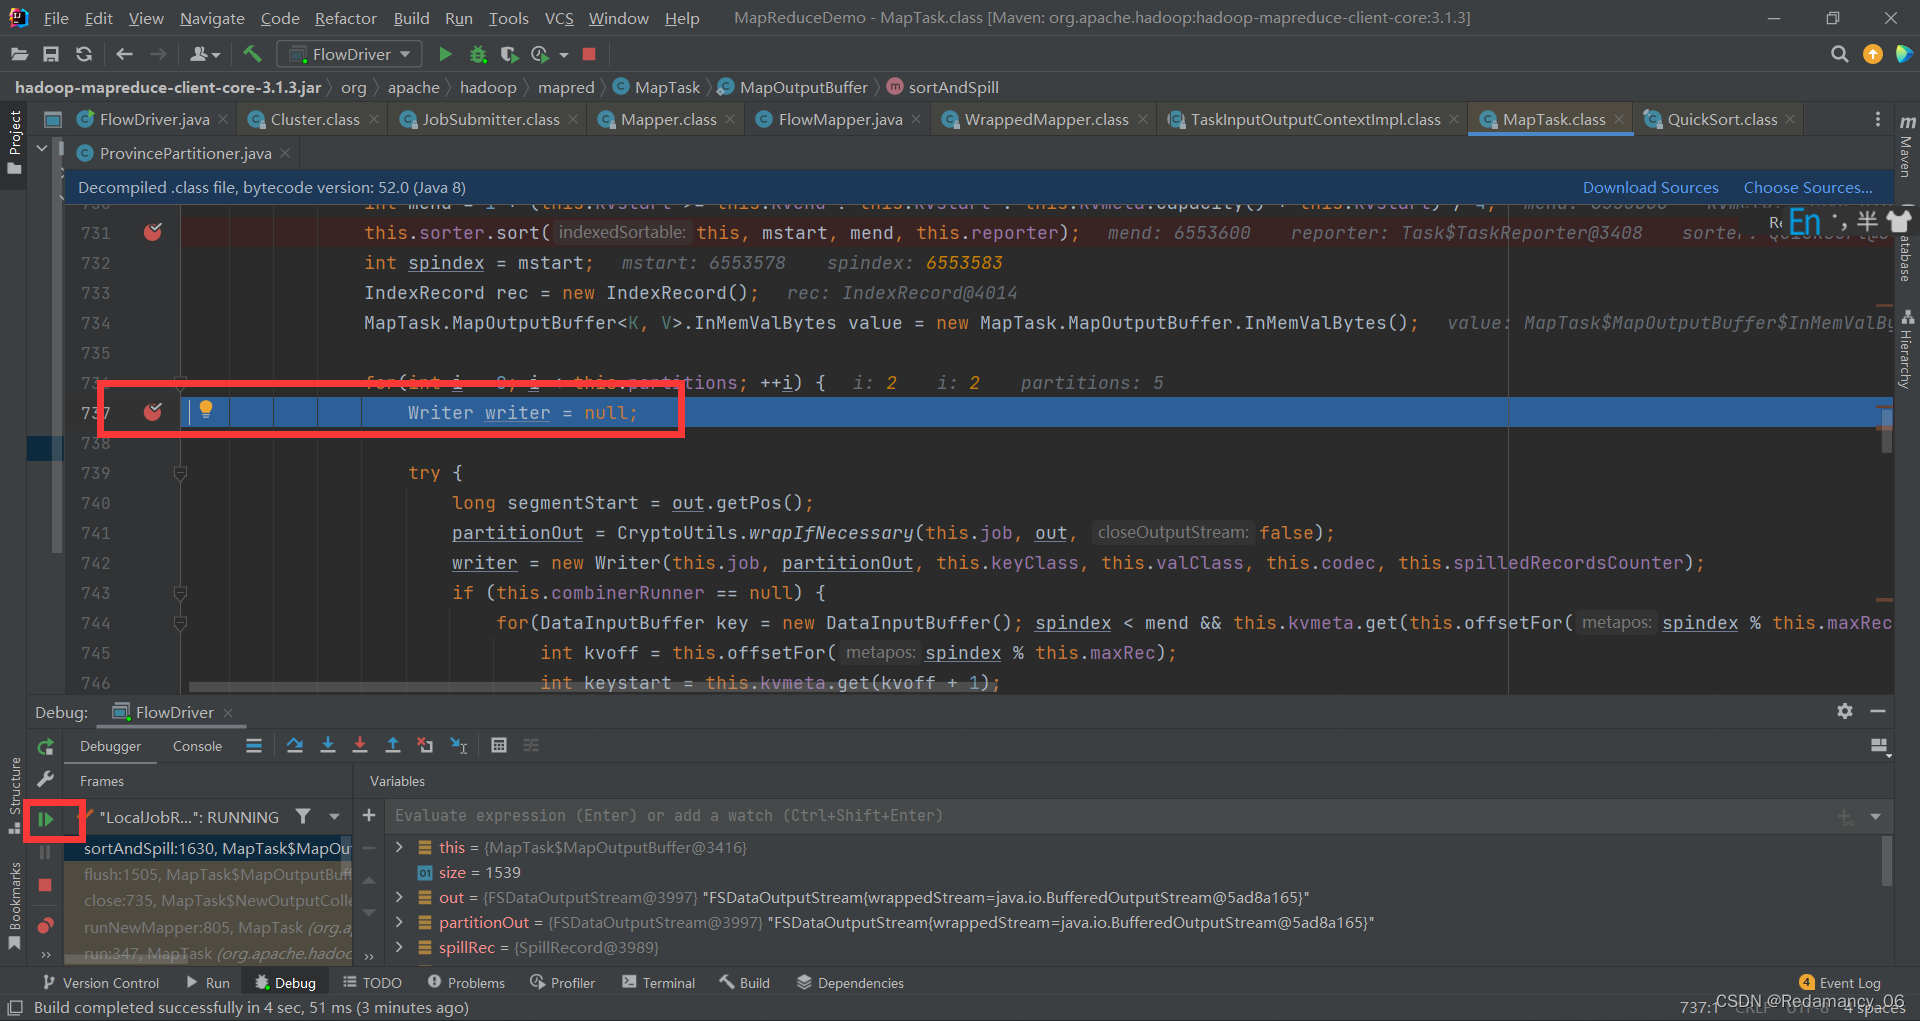Expand the 'this' variable node

pyautogui.click(x=400, y=847)
